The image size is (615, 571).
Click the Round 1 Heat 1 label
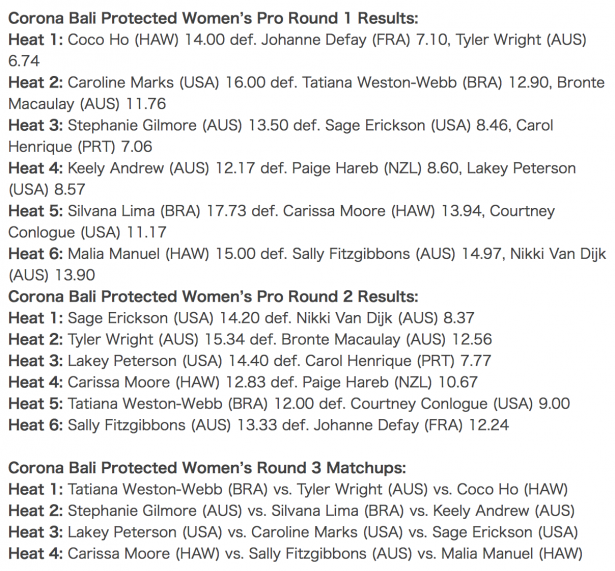[x=36, y=40]
